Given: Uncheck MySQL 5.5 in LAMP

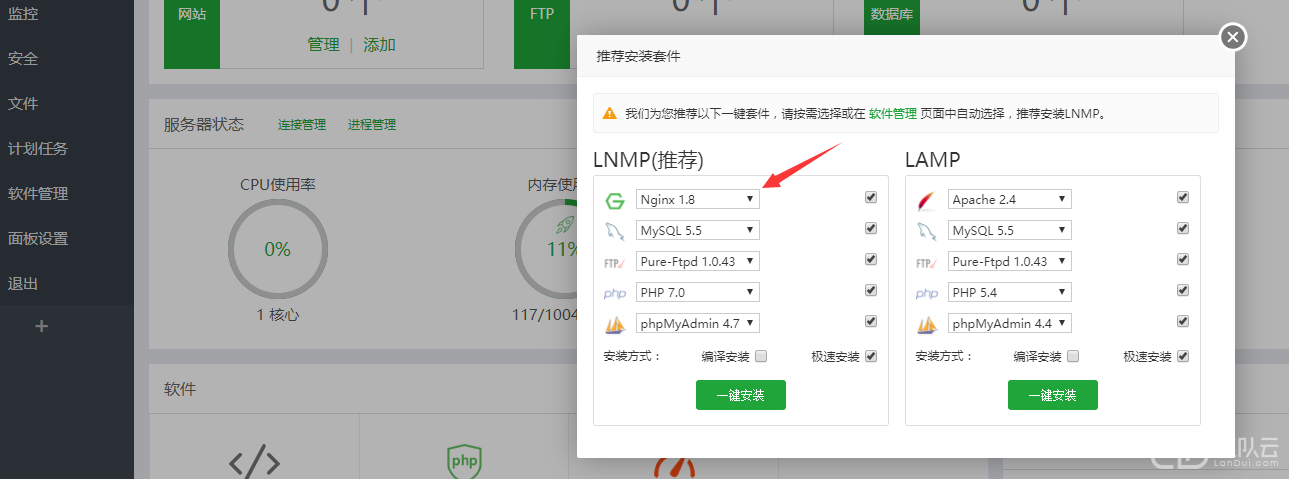Looking at the screenshot, I should tap(1183, 229).
